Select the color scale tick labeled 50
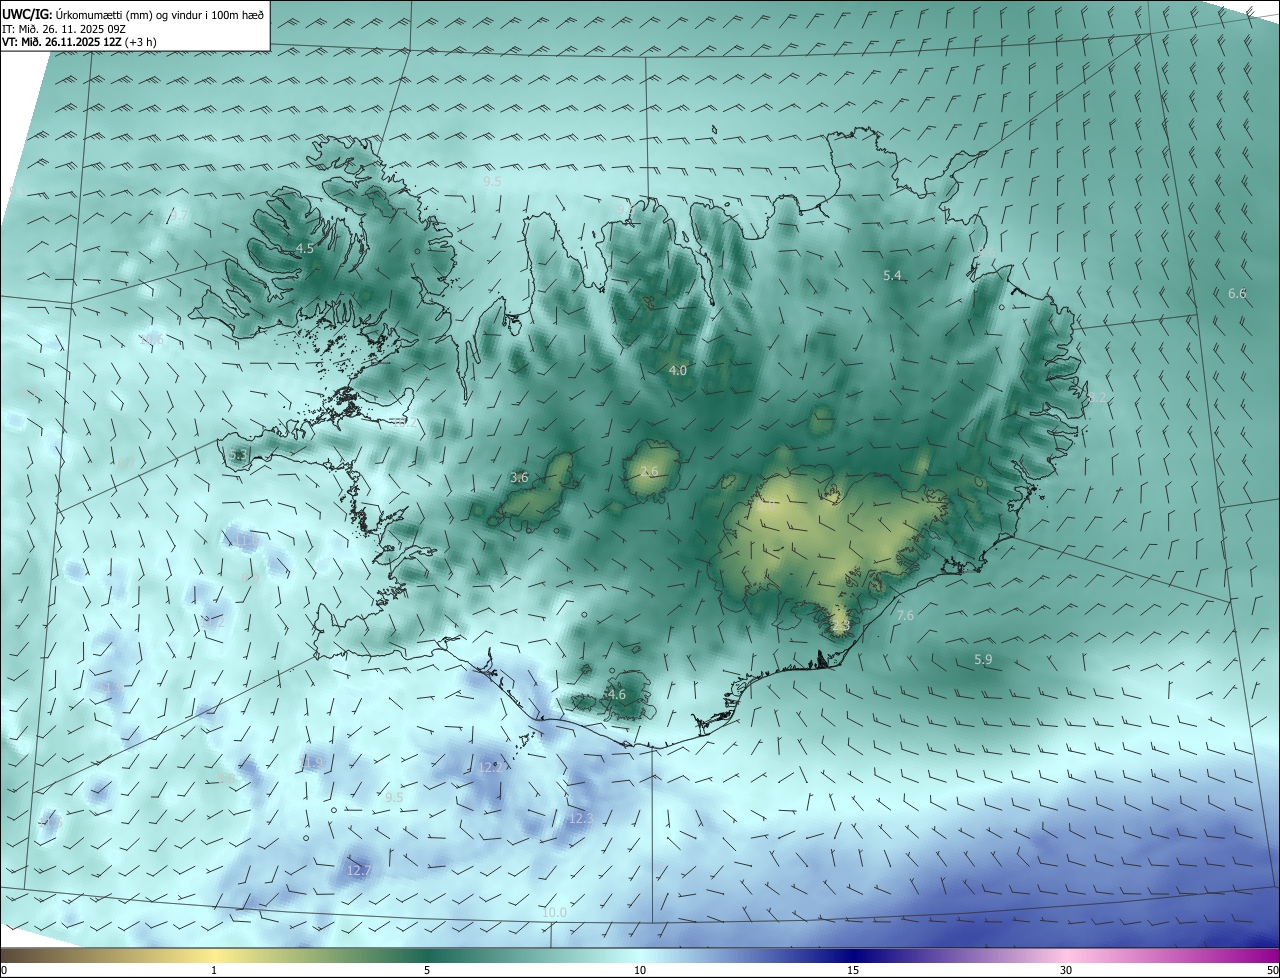This screenshot has height=978, width=1280. tap(1272, 970)
